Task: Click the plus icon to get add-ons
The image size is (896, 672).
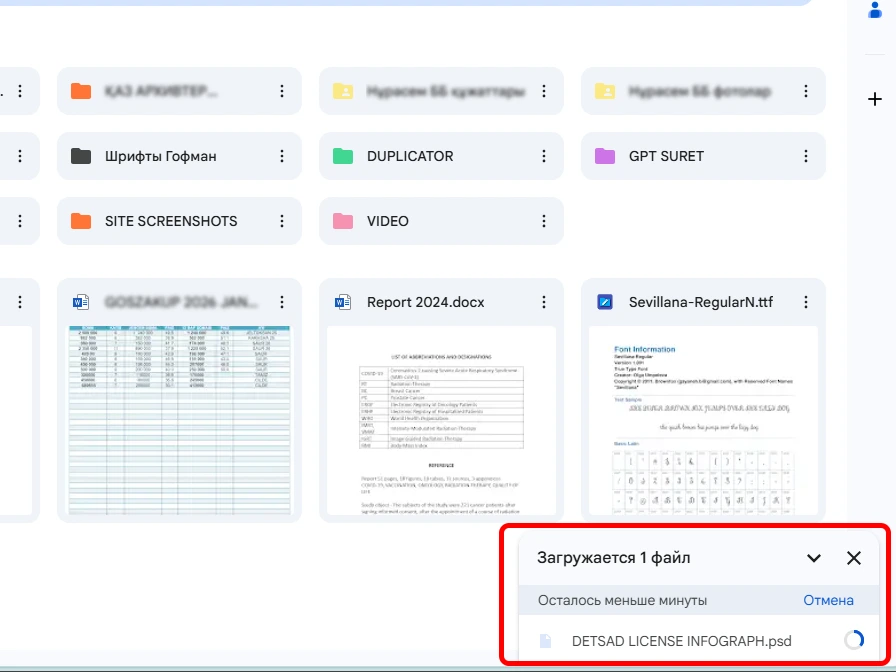Action: pos(875,99)
